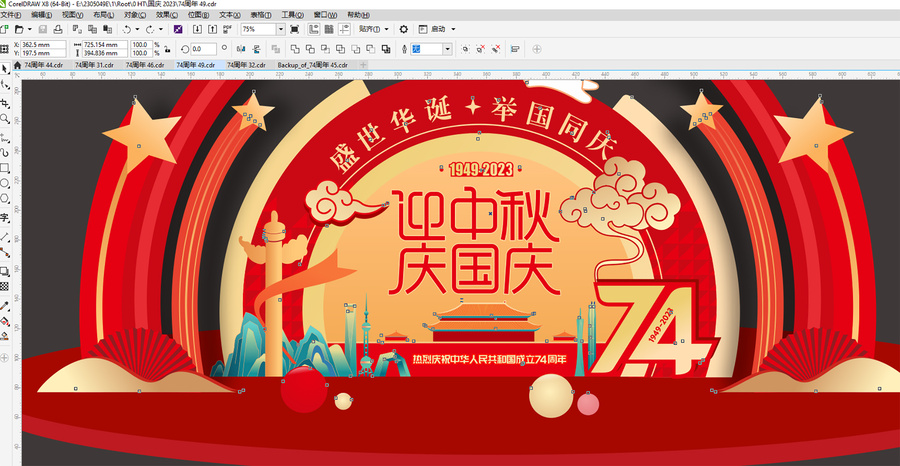Select the Smart Fill tool

coord(5,336)
